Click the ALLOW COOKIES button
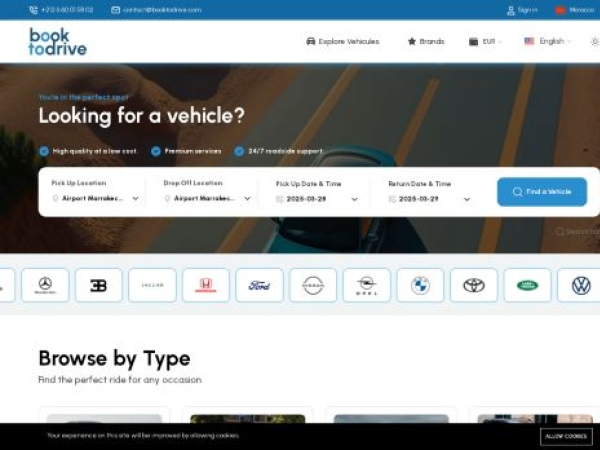 click(x=566, y=436)
